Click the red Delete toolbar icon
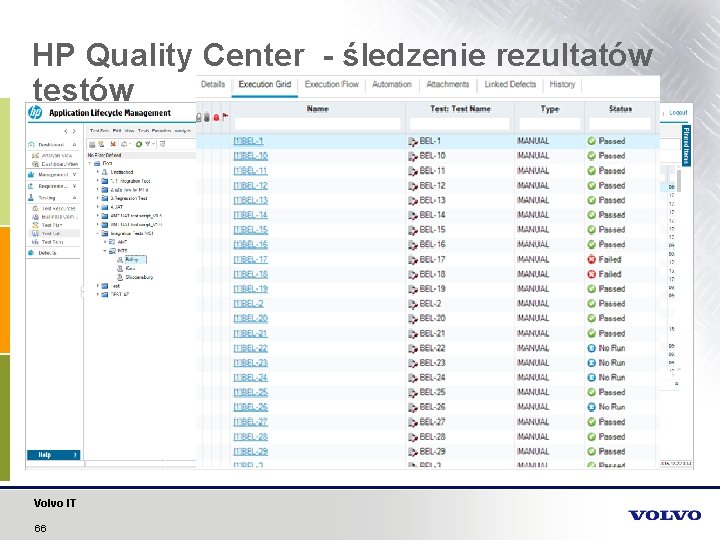The image size is (720, 540). coord(113,144)
